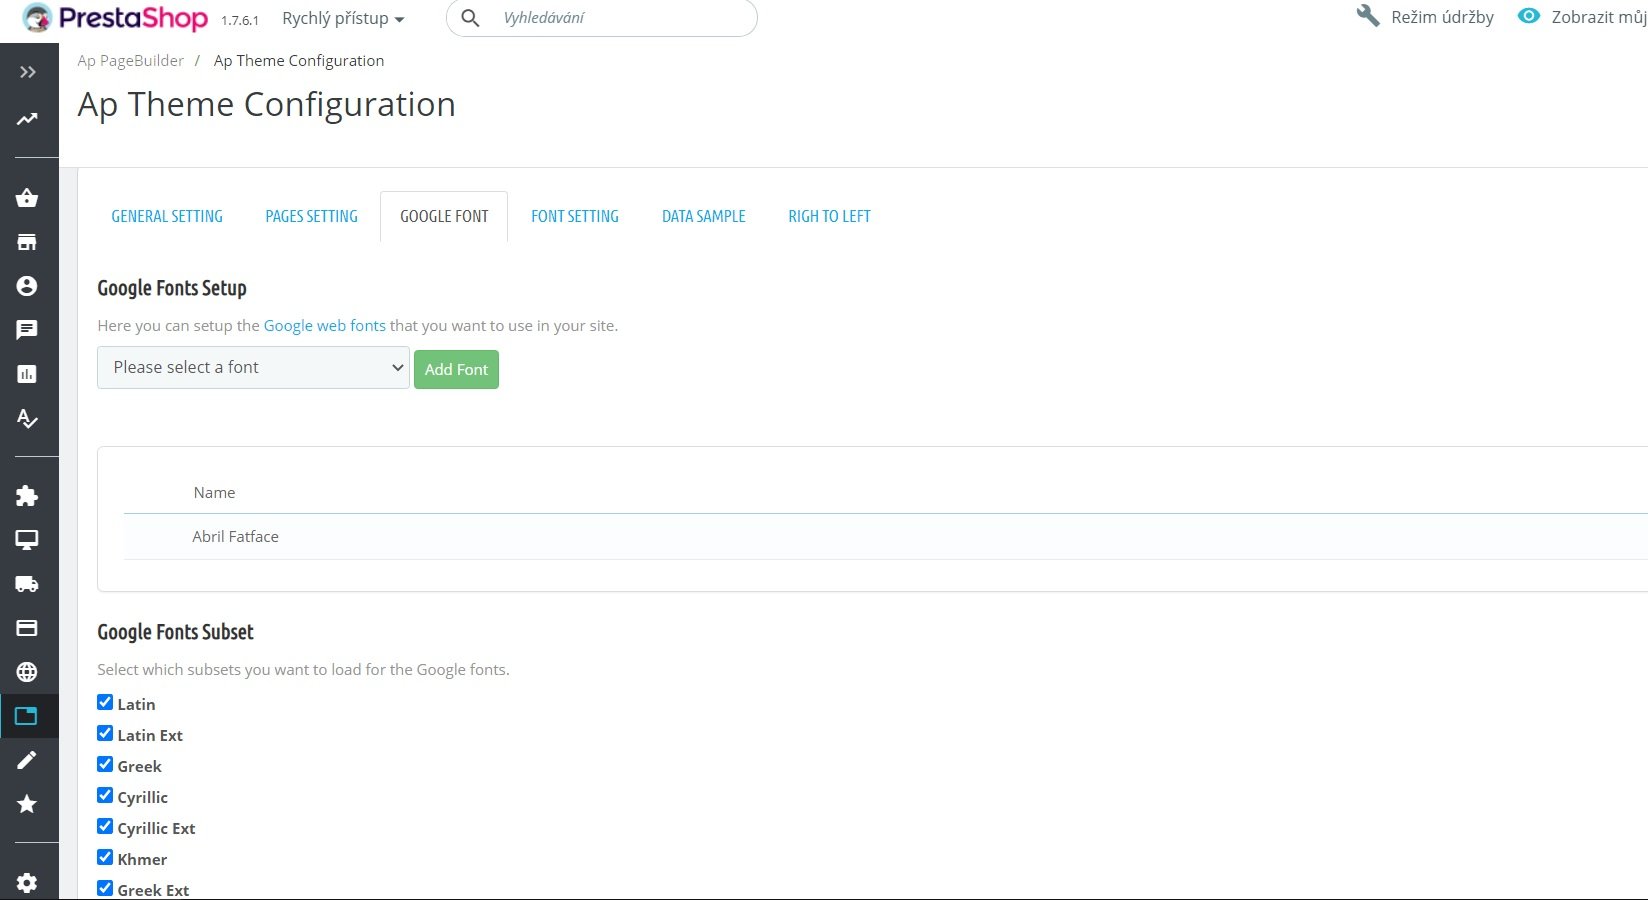Uncheck the Cyrillic Ext subset checkbox
Screen dimensions: 1648x900
(105, 826)
